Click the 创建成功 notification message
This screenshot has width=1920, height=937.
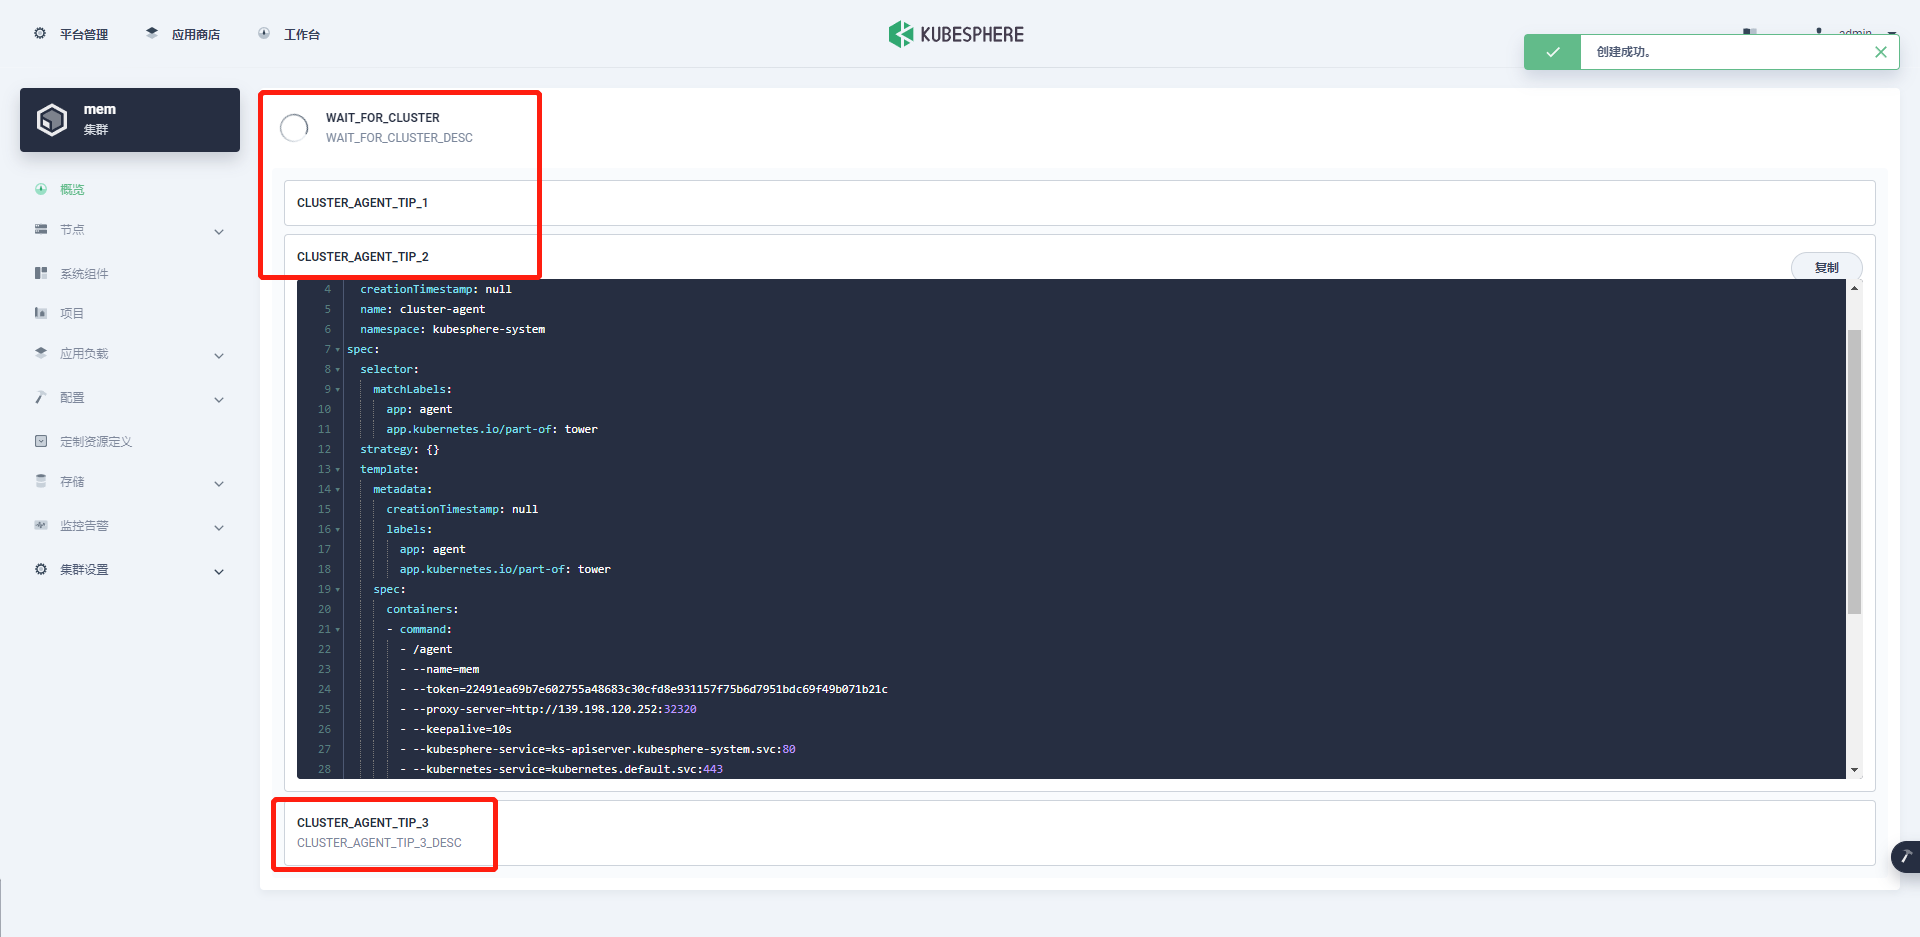click(x=1623, y=52)
